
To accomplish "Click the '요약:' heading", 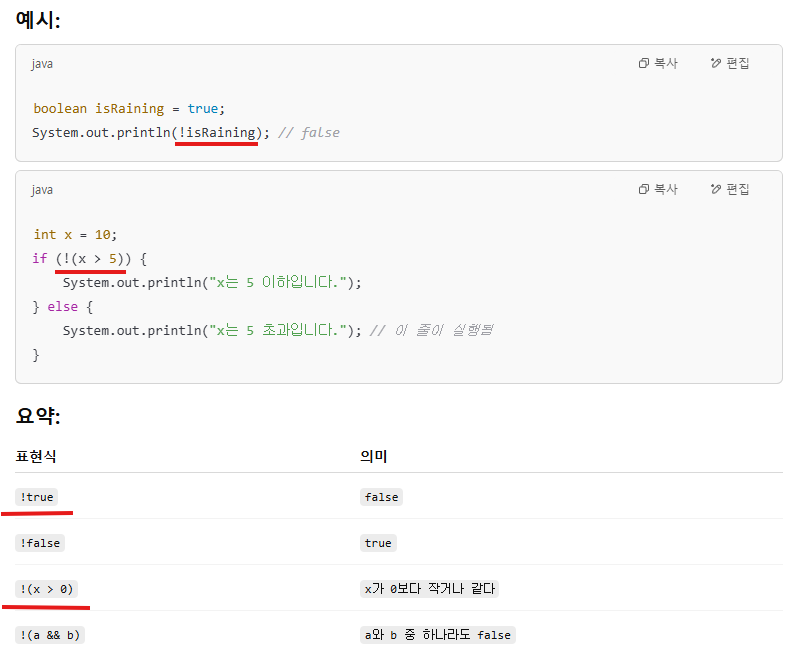I will click(38, 416).
